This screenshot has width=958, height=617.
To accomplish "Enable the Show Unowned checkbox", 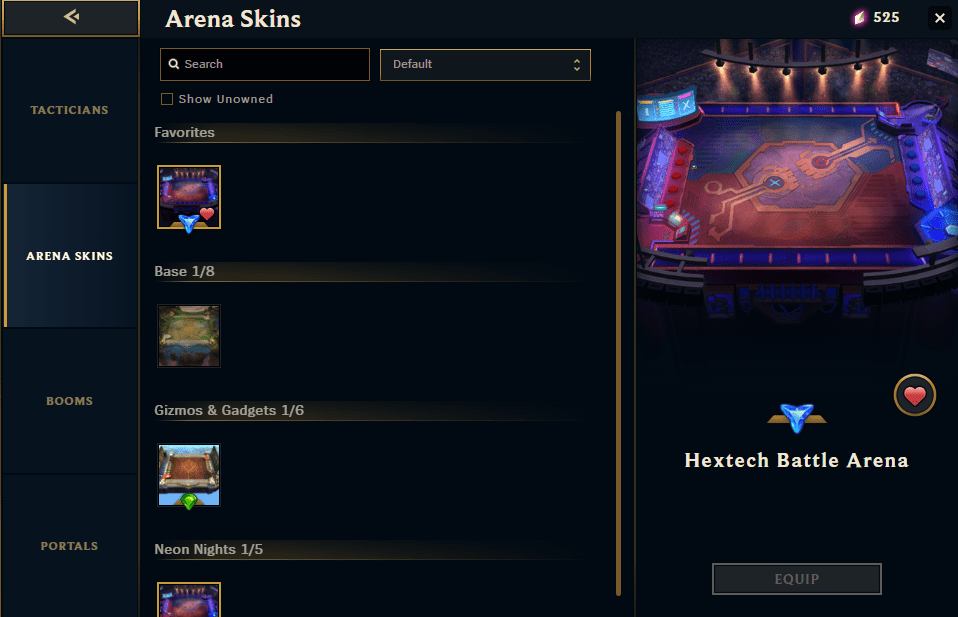I will 167,99.
